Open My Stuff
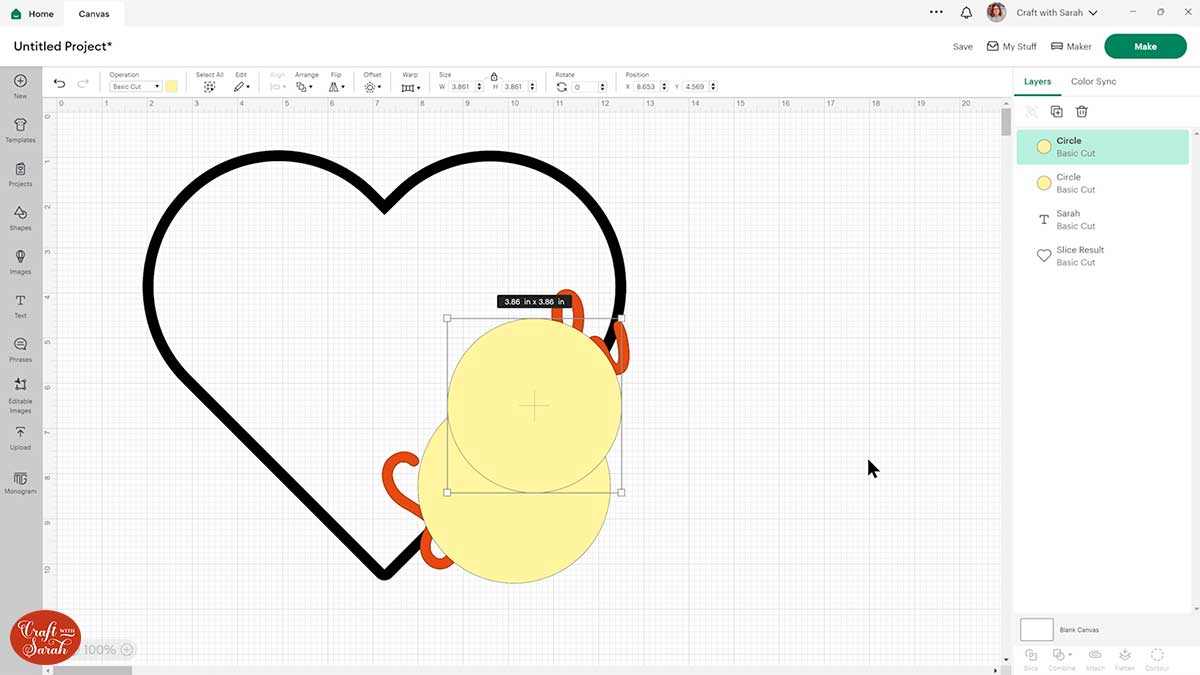This screenshot has width=1200, height=675. tap(1011, 47)
